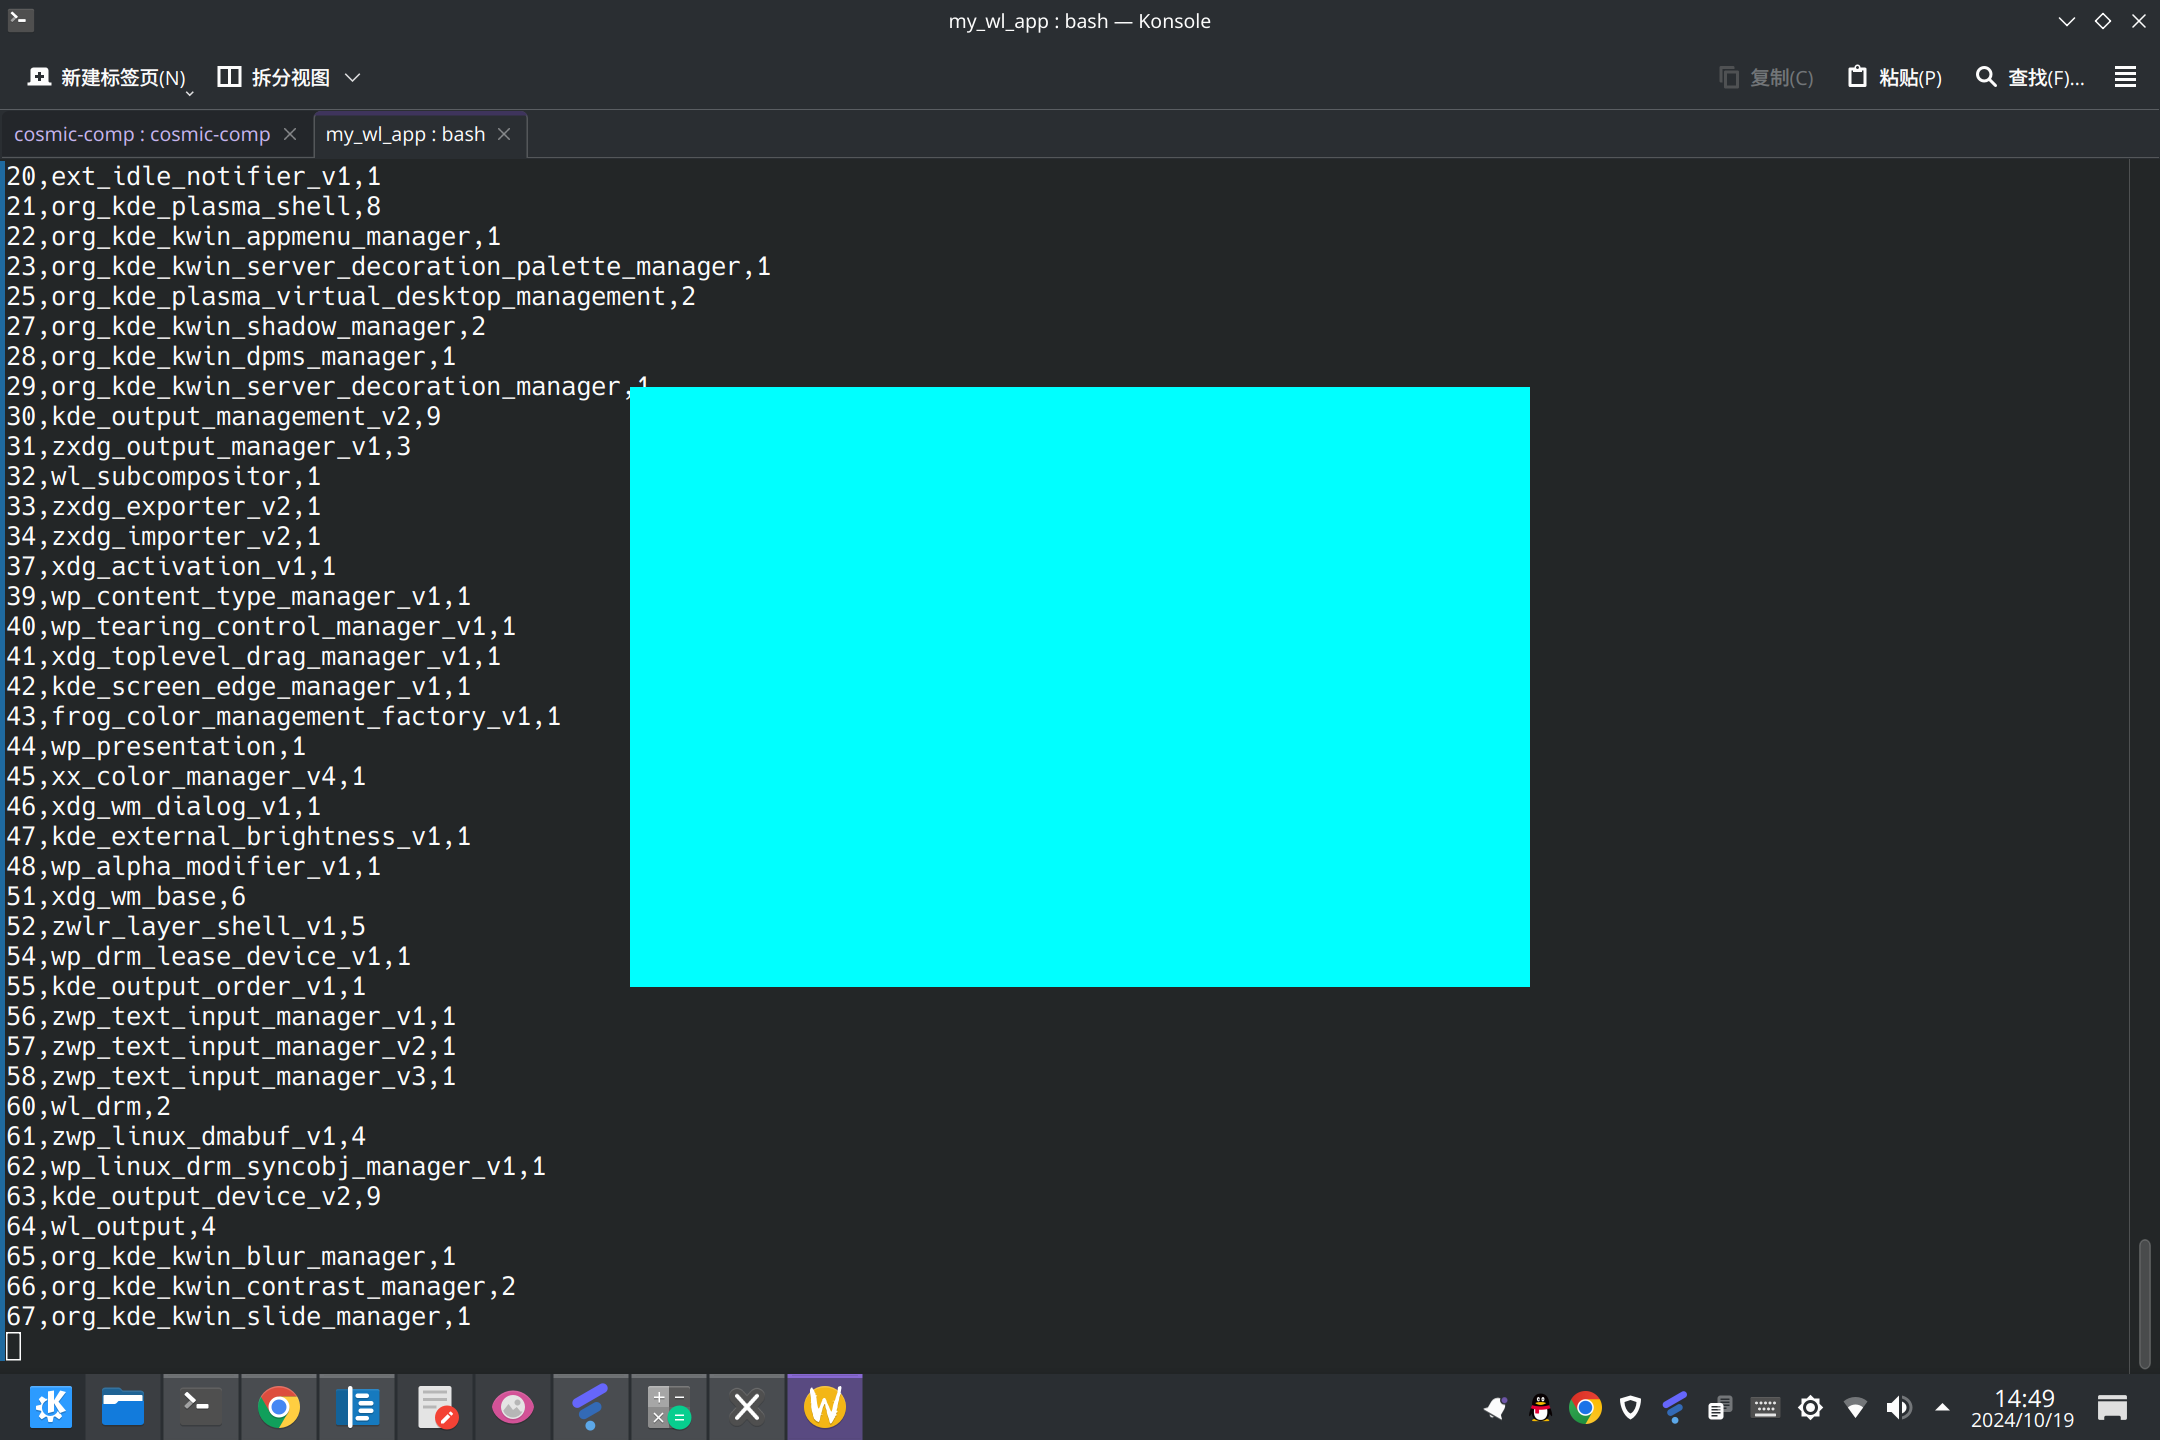Open the pink round app in taskbar
Image resolution: width=2160 pixels, height=1440 pixels.
[513, 1407]
